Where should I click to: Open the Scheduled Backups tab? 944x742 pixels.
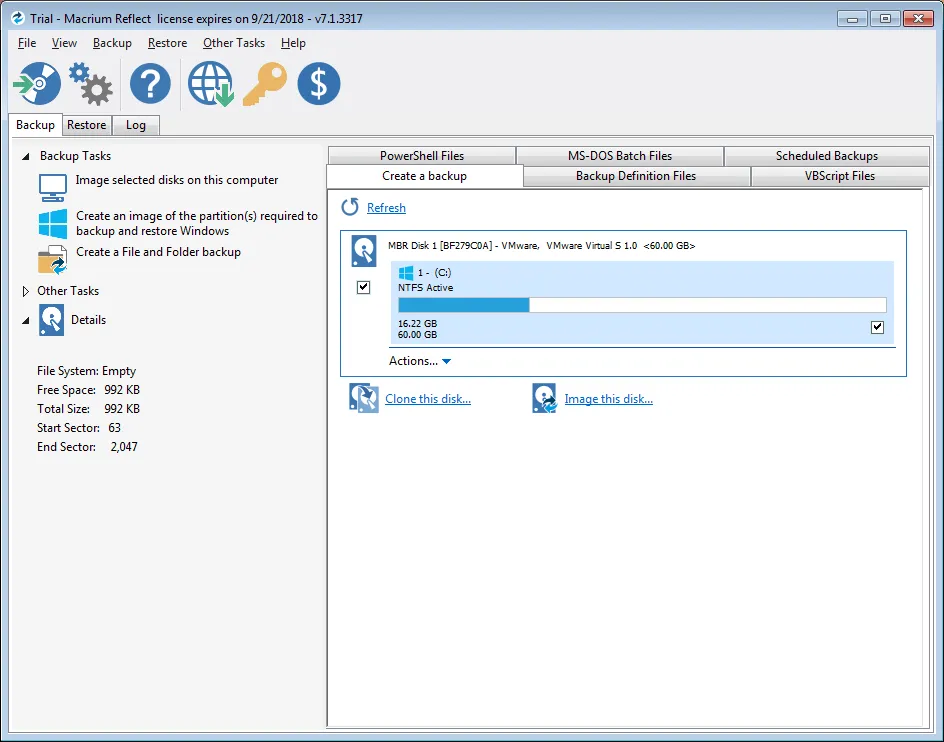pos(827,155)
